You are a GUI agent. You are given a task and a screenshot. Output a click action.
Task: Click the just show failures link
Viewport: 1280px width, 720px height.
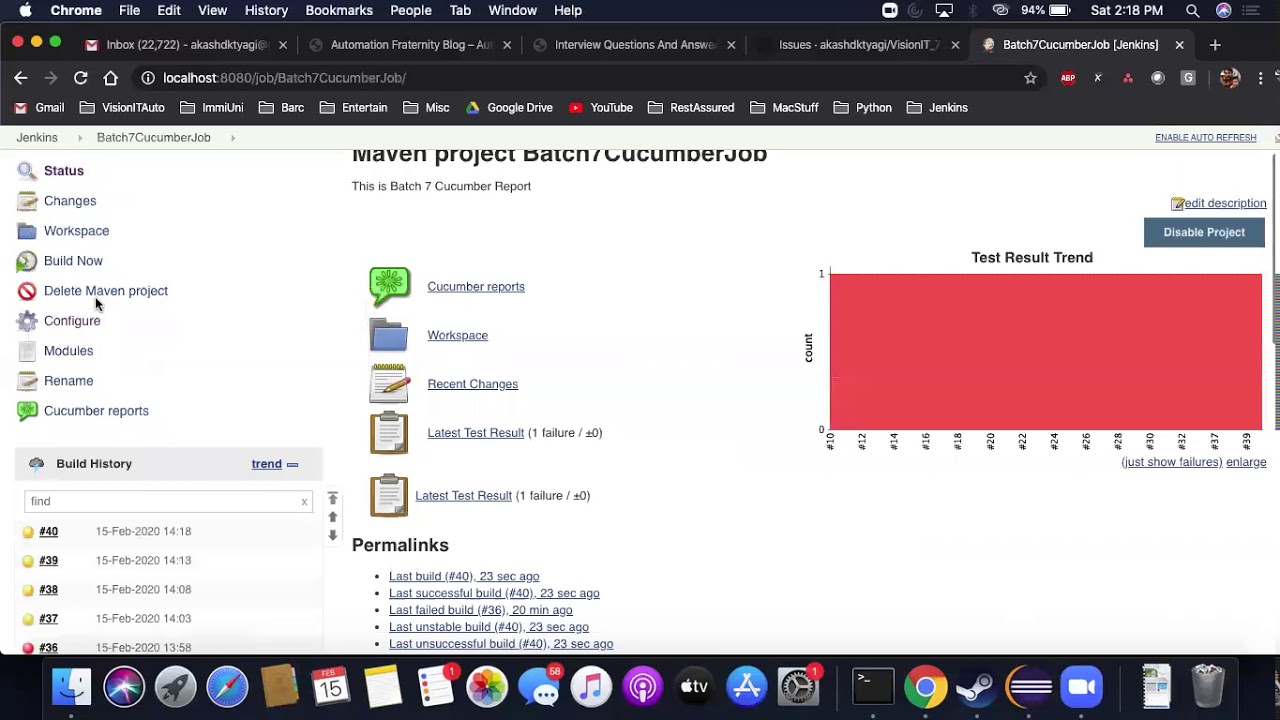1172,462
